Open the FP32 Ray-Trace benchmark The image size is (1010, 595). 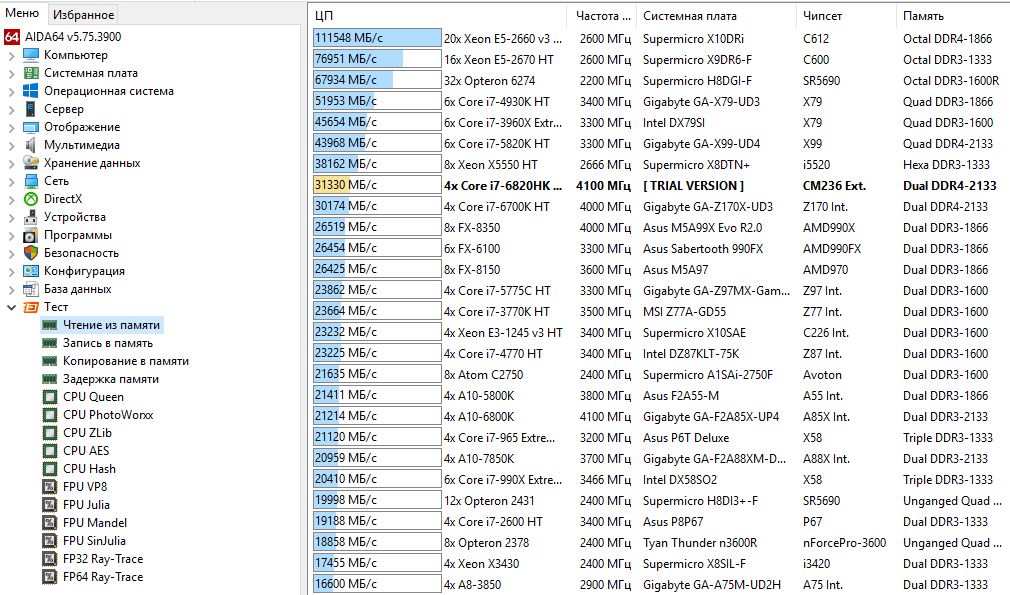(x=103, y=559)
